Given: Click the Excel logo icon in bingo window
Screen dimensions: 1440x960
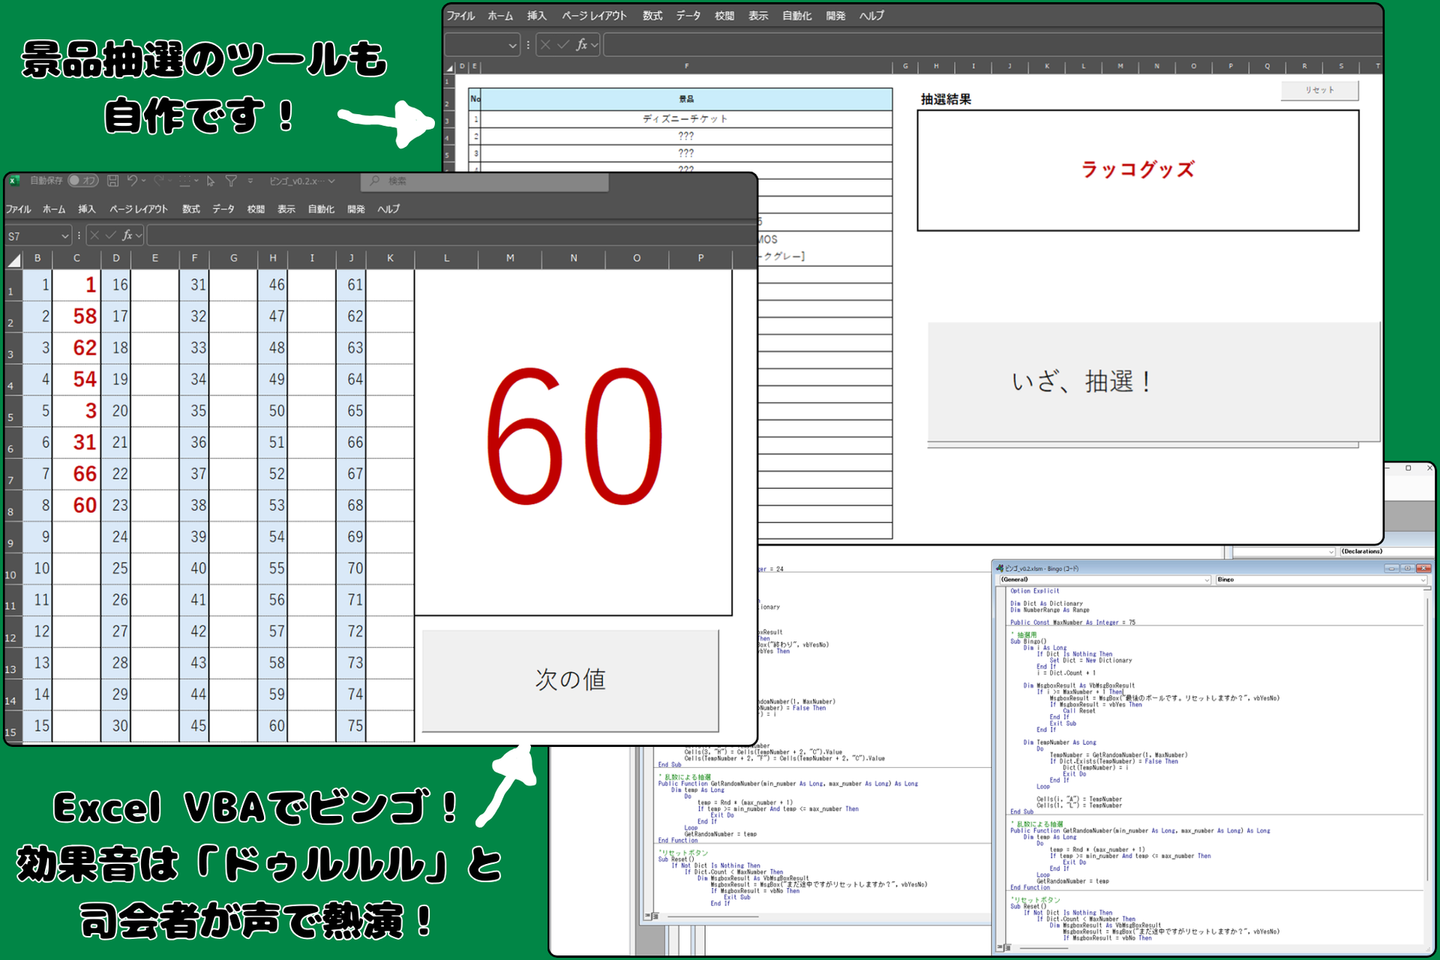Looking at the screenshot, I should [14, 181].
